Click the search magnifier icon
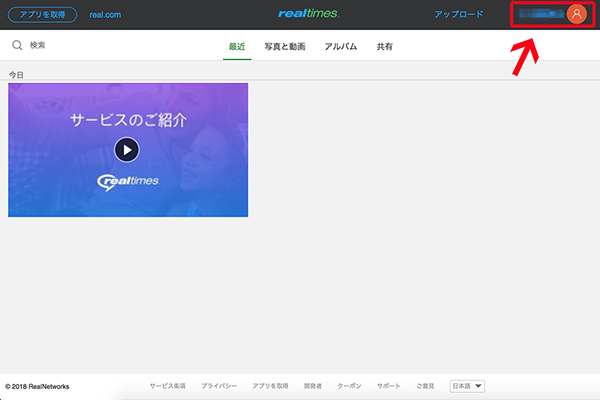600x400 pixels. 17,45
